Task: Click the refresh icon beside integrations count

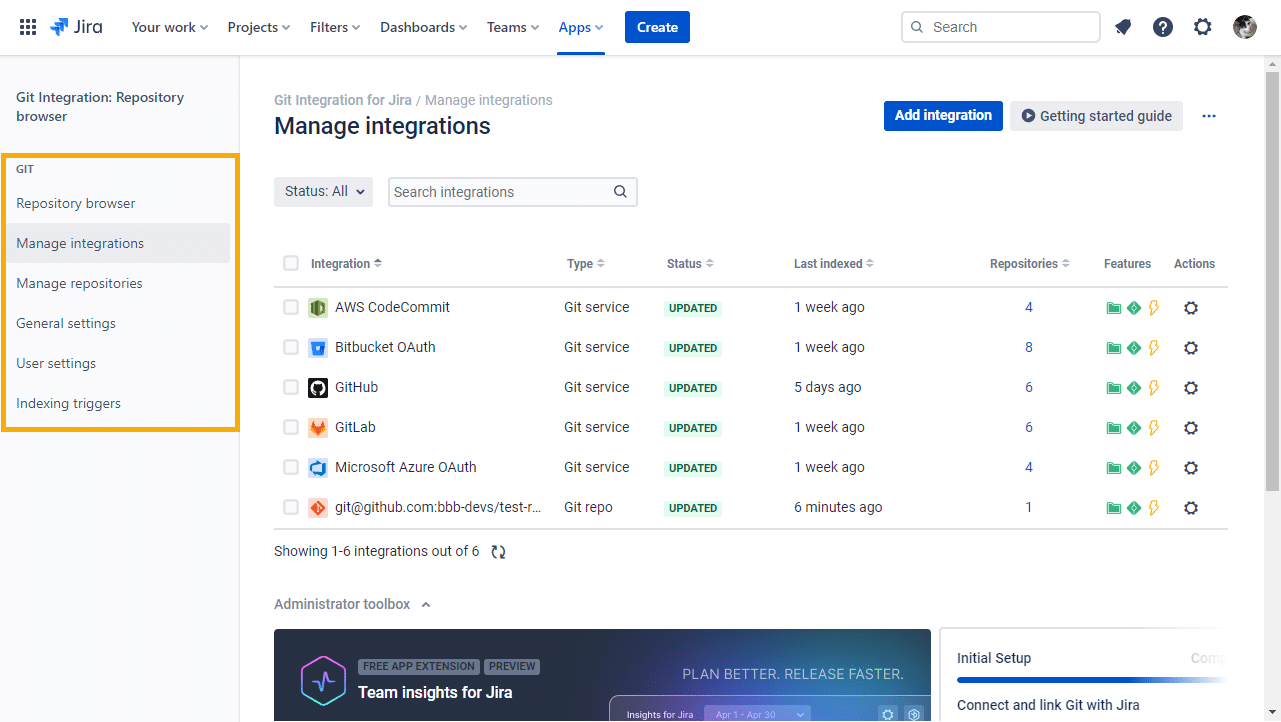Action: (498, 552)
